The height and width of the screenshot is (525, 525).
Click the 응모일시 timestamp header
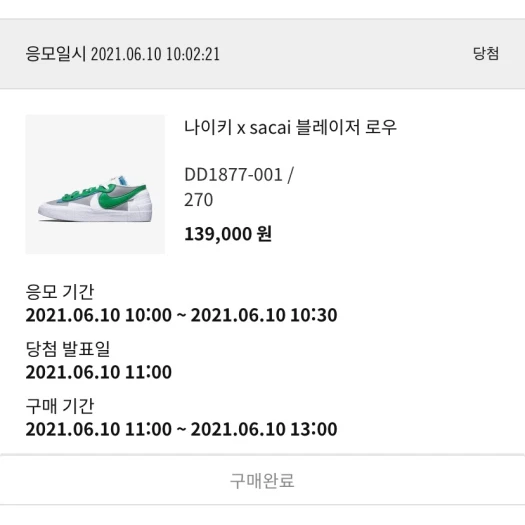(123, 54)
